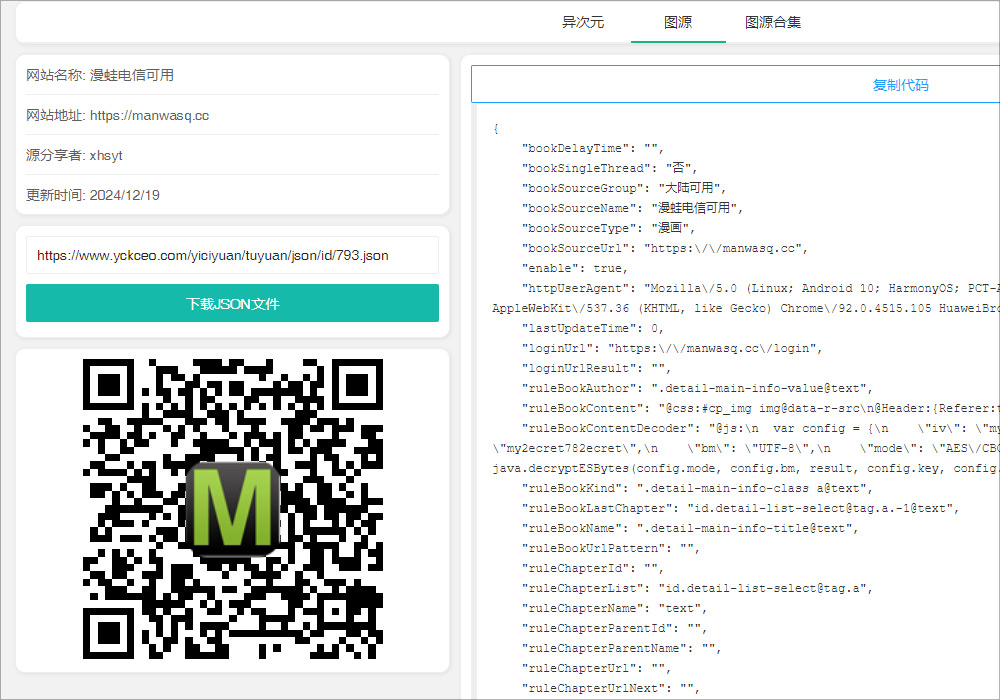Click the "ruleBookContent": code line
This screenshot has width=1000, height=700.
coord(761,408)
